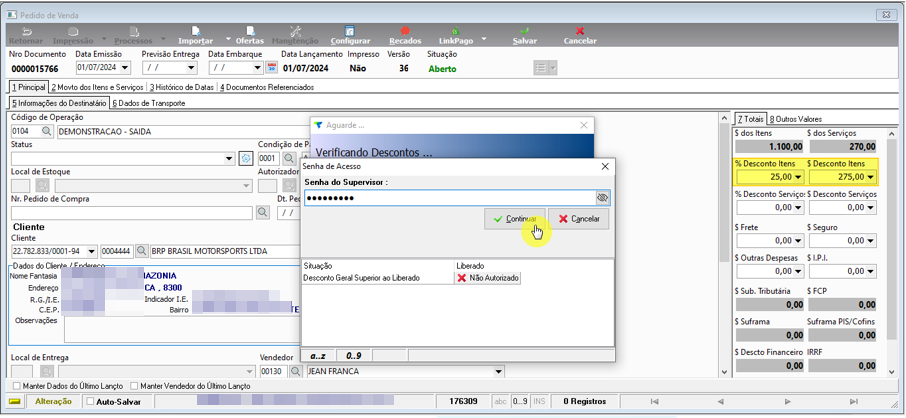Open the Configurar toolbar item
The width and height of the screenshot is (906, 418).
[x=350, y=36]
